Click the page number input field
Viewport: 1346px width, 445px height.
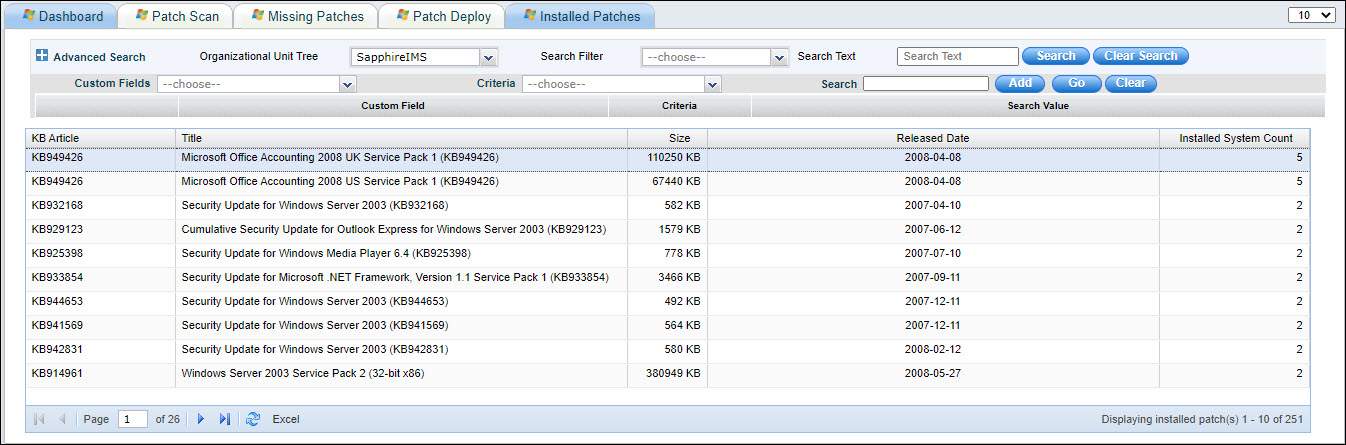tap(133, 419)
